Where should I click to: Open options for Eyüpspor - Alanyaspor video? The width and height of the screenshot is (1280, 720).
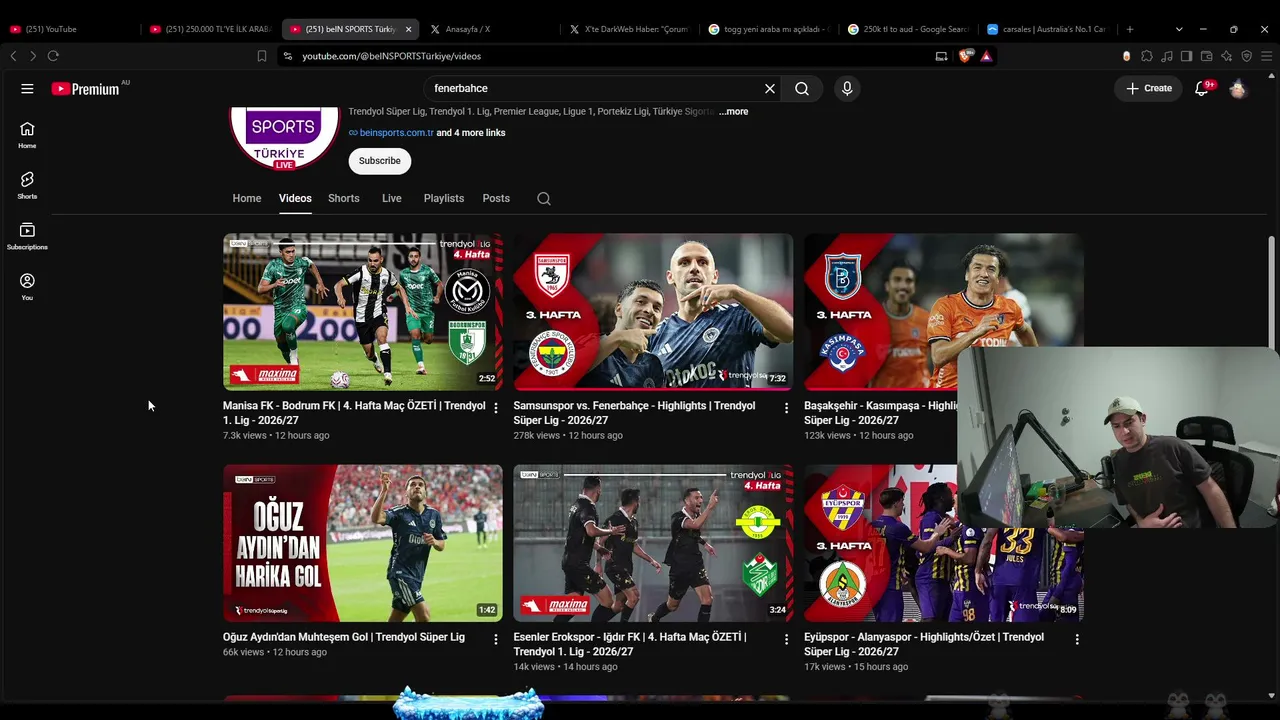pyautogui.click(x=1077, y=639)
